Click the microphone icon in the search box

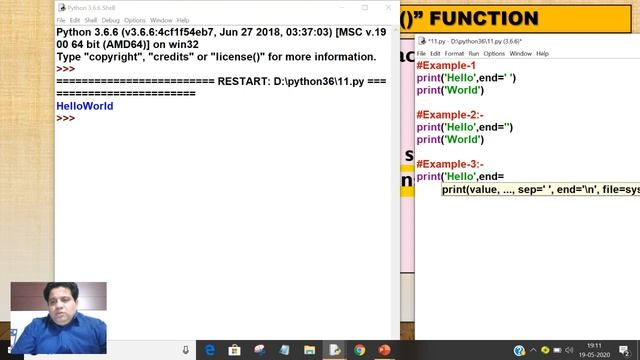tap(186, 350)
